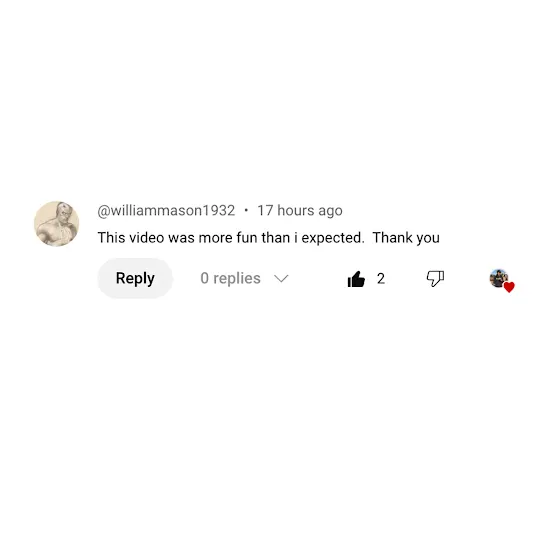
Task: Click the dot separator after the username
Action: [x=246, y=210]
